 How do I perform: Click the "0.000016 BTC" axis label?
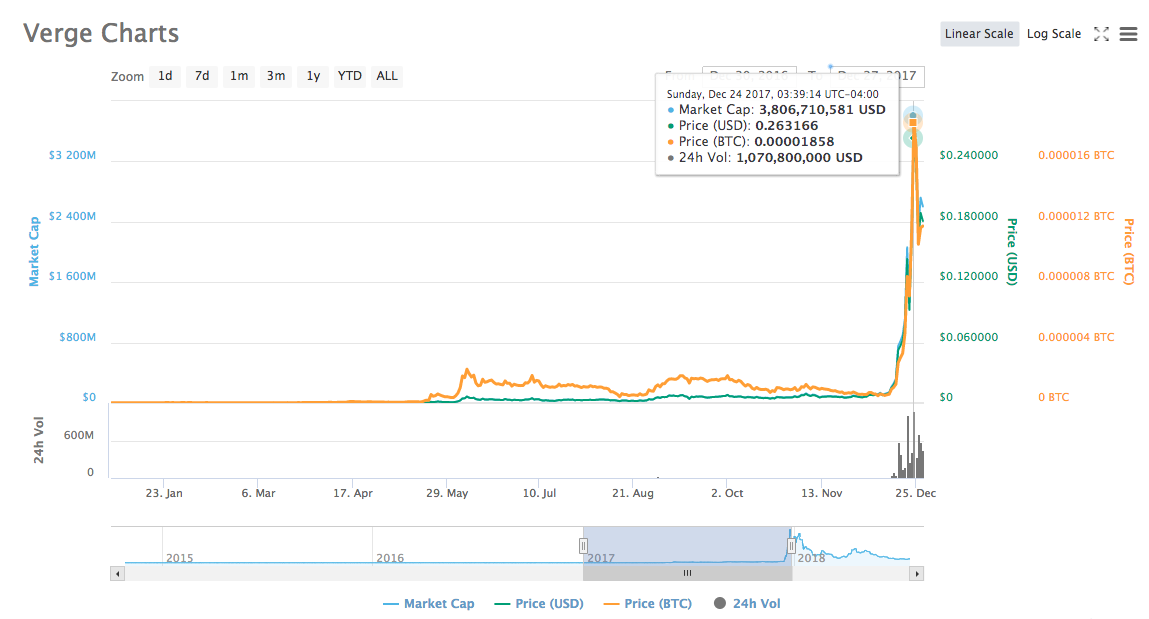(1076, 155)
